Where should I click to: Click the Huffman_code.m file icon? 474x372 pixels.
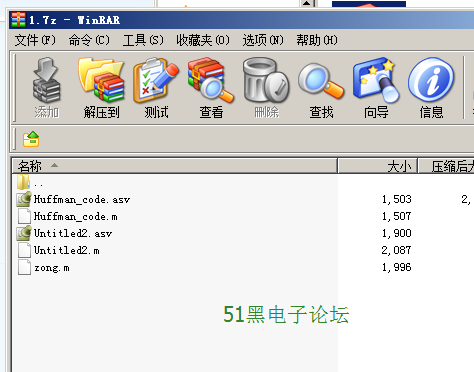coord(24,216)
